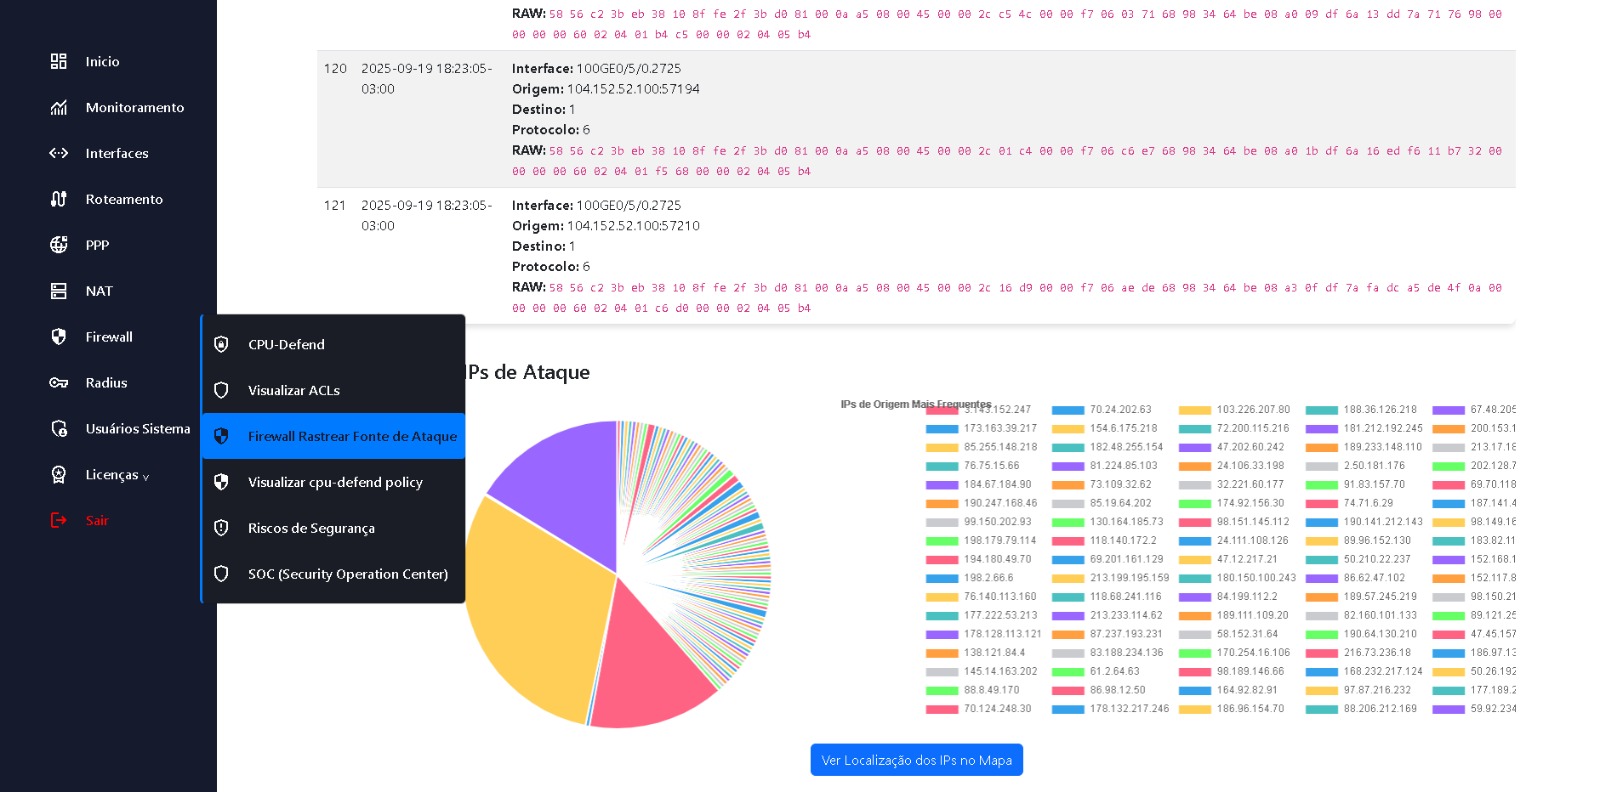Toggle legend entry 173.163.39.217
The width and height of the screenshot is (1600, 792).
pyautogui.click(x=999, y=428)
